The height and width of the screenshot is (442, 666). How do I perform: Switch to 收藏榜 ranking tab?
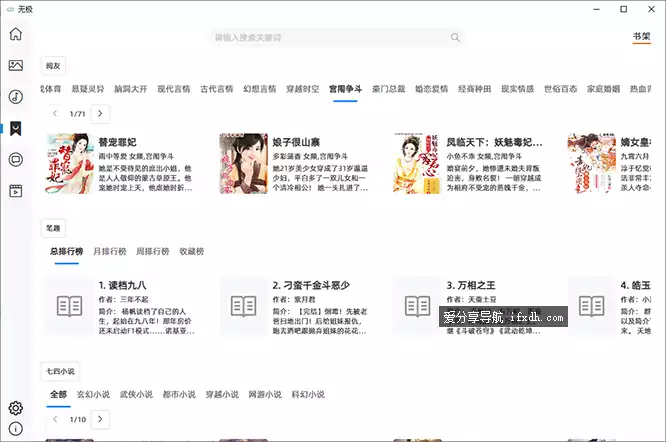coord(192,251)
